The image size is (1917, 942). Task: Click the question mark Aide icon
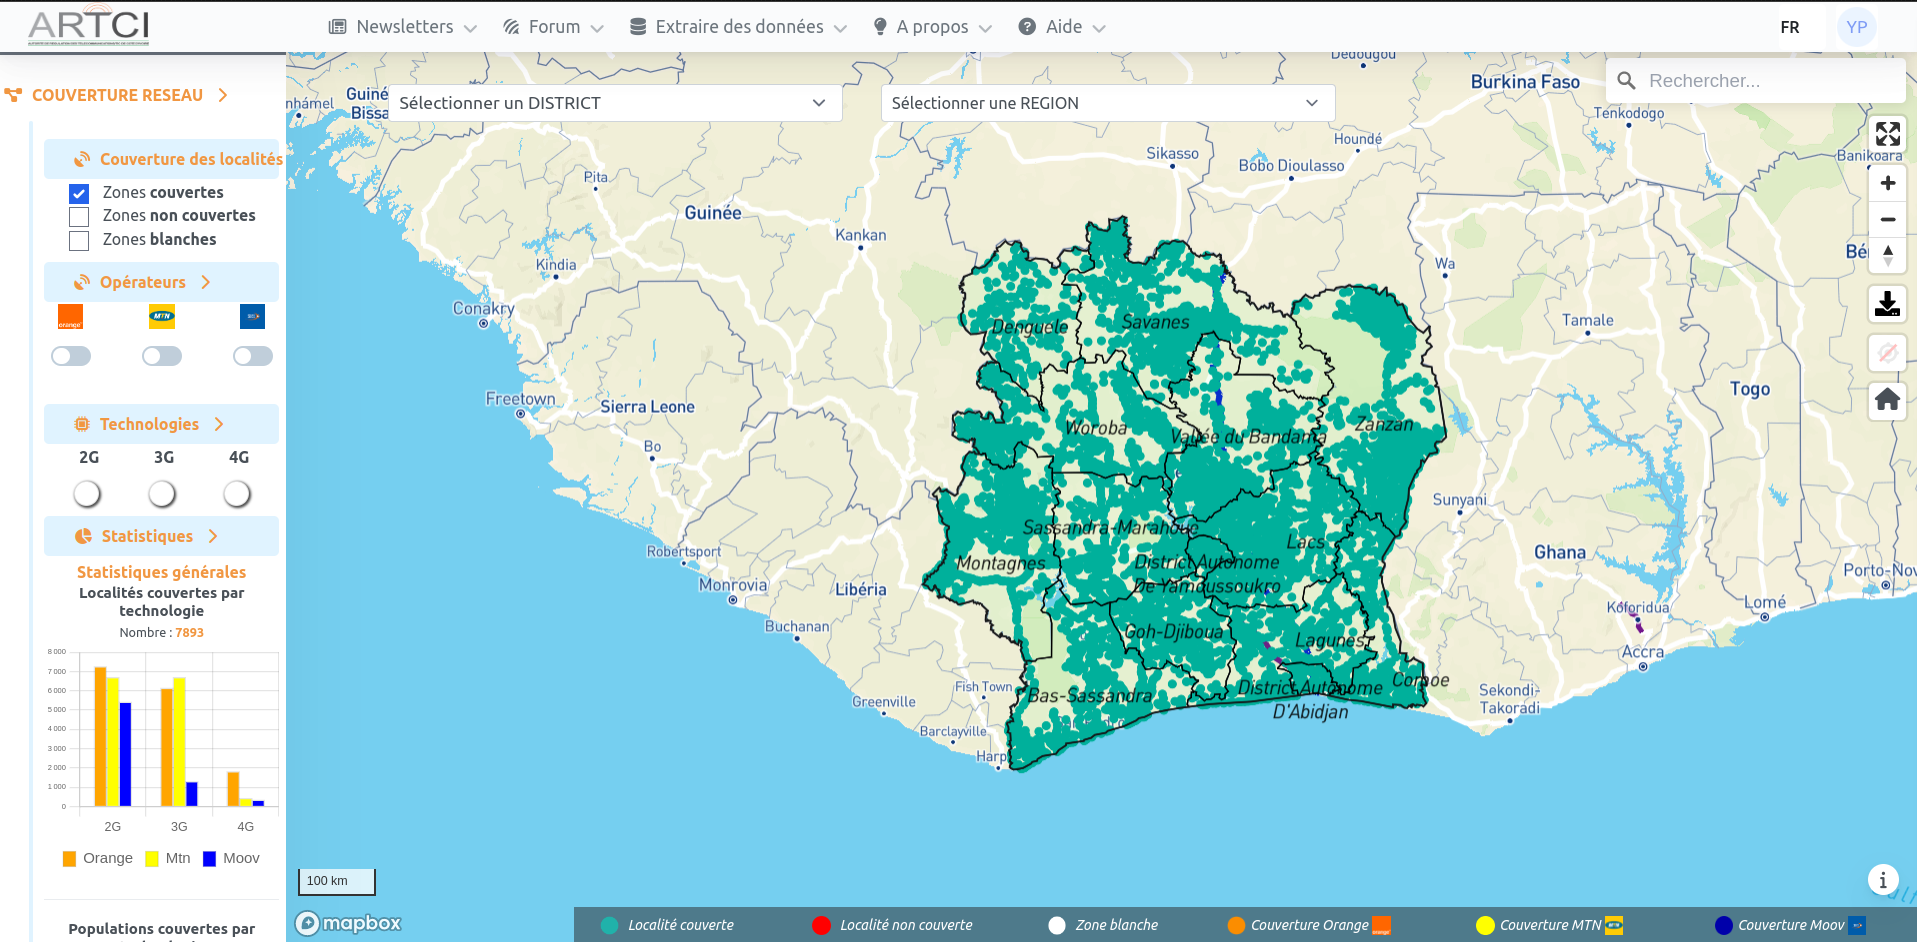pyautogui.click(x=1027, y=27)
